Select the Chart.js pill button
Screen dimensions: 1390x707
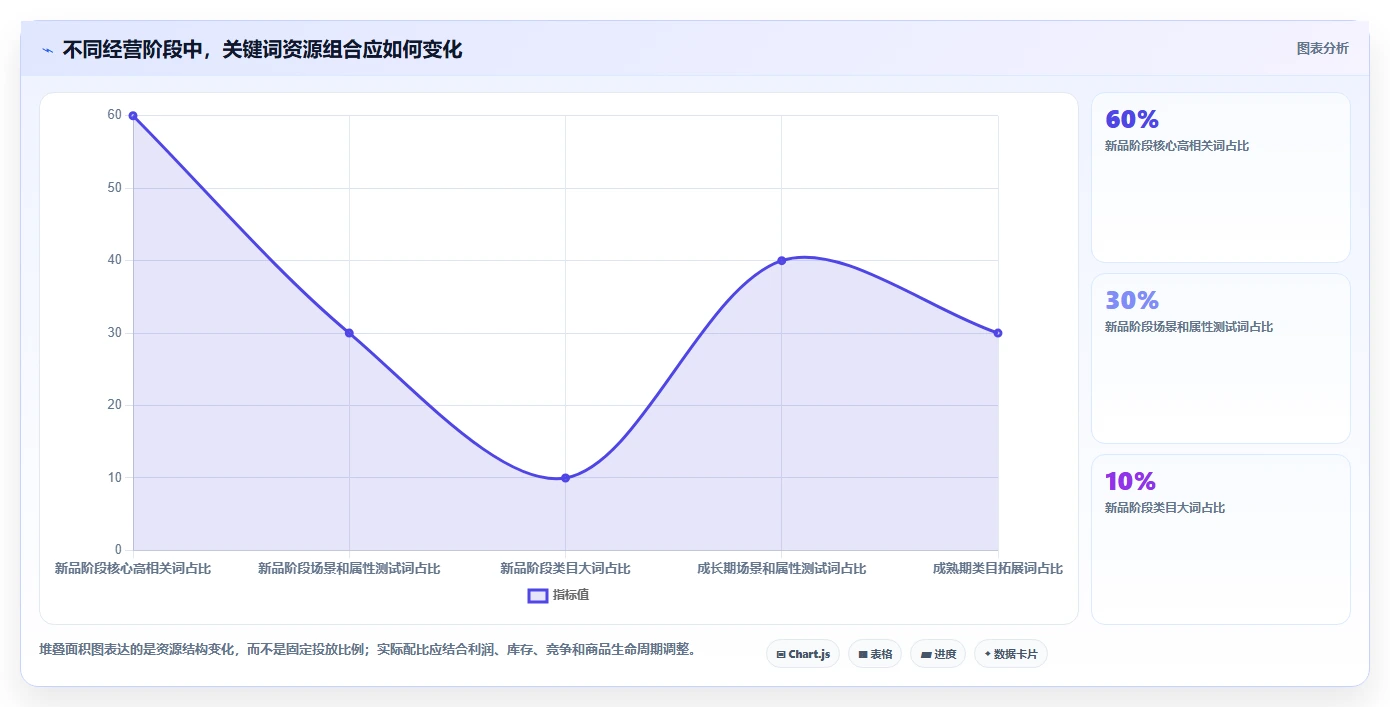tap(803, 654)
